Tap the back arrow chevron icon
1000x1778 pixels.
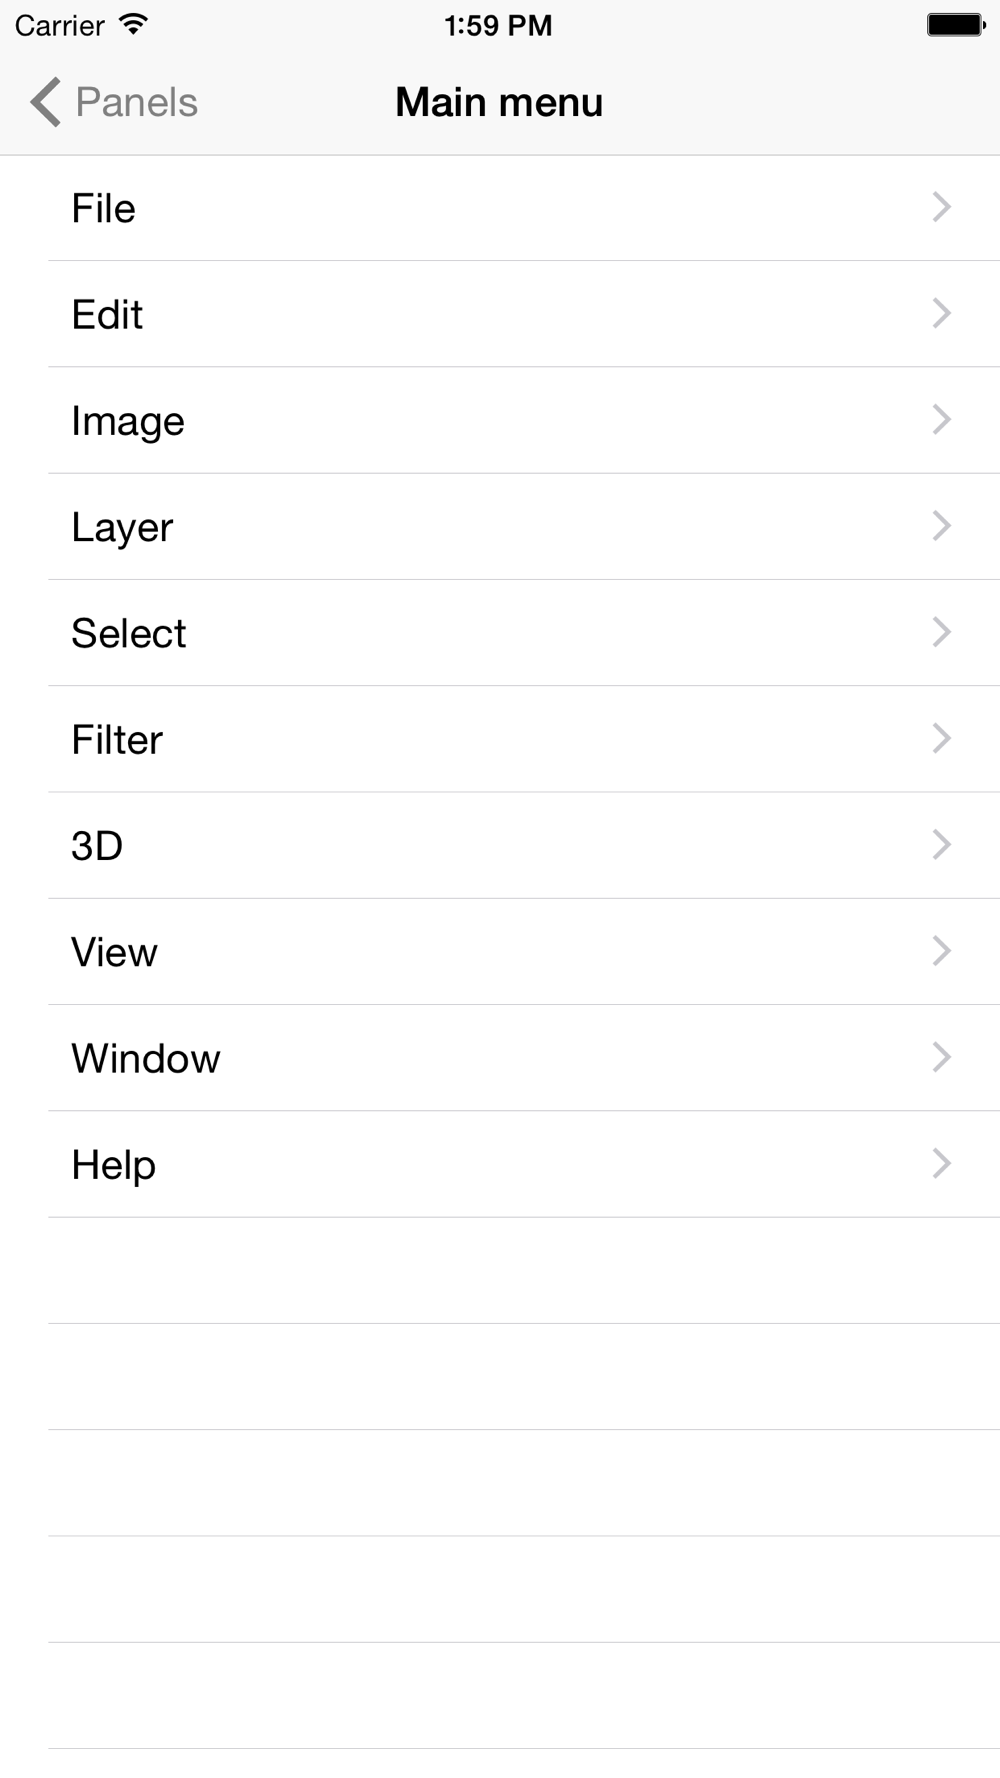45,102
